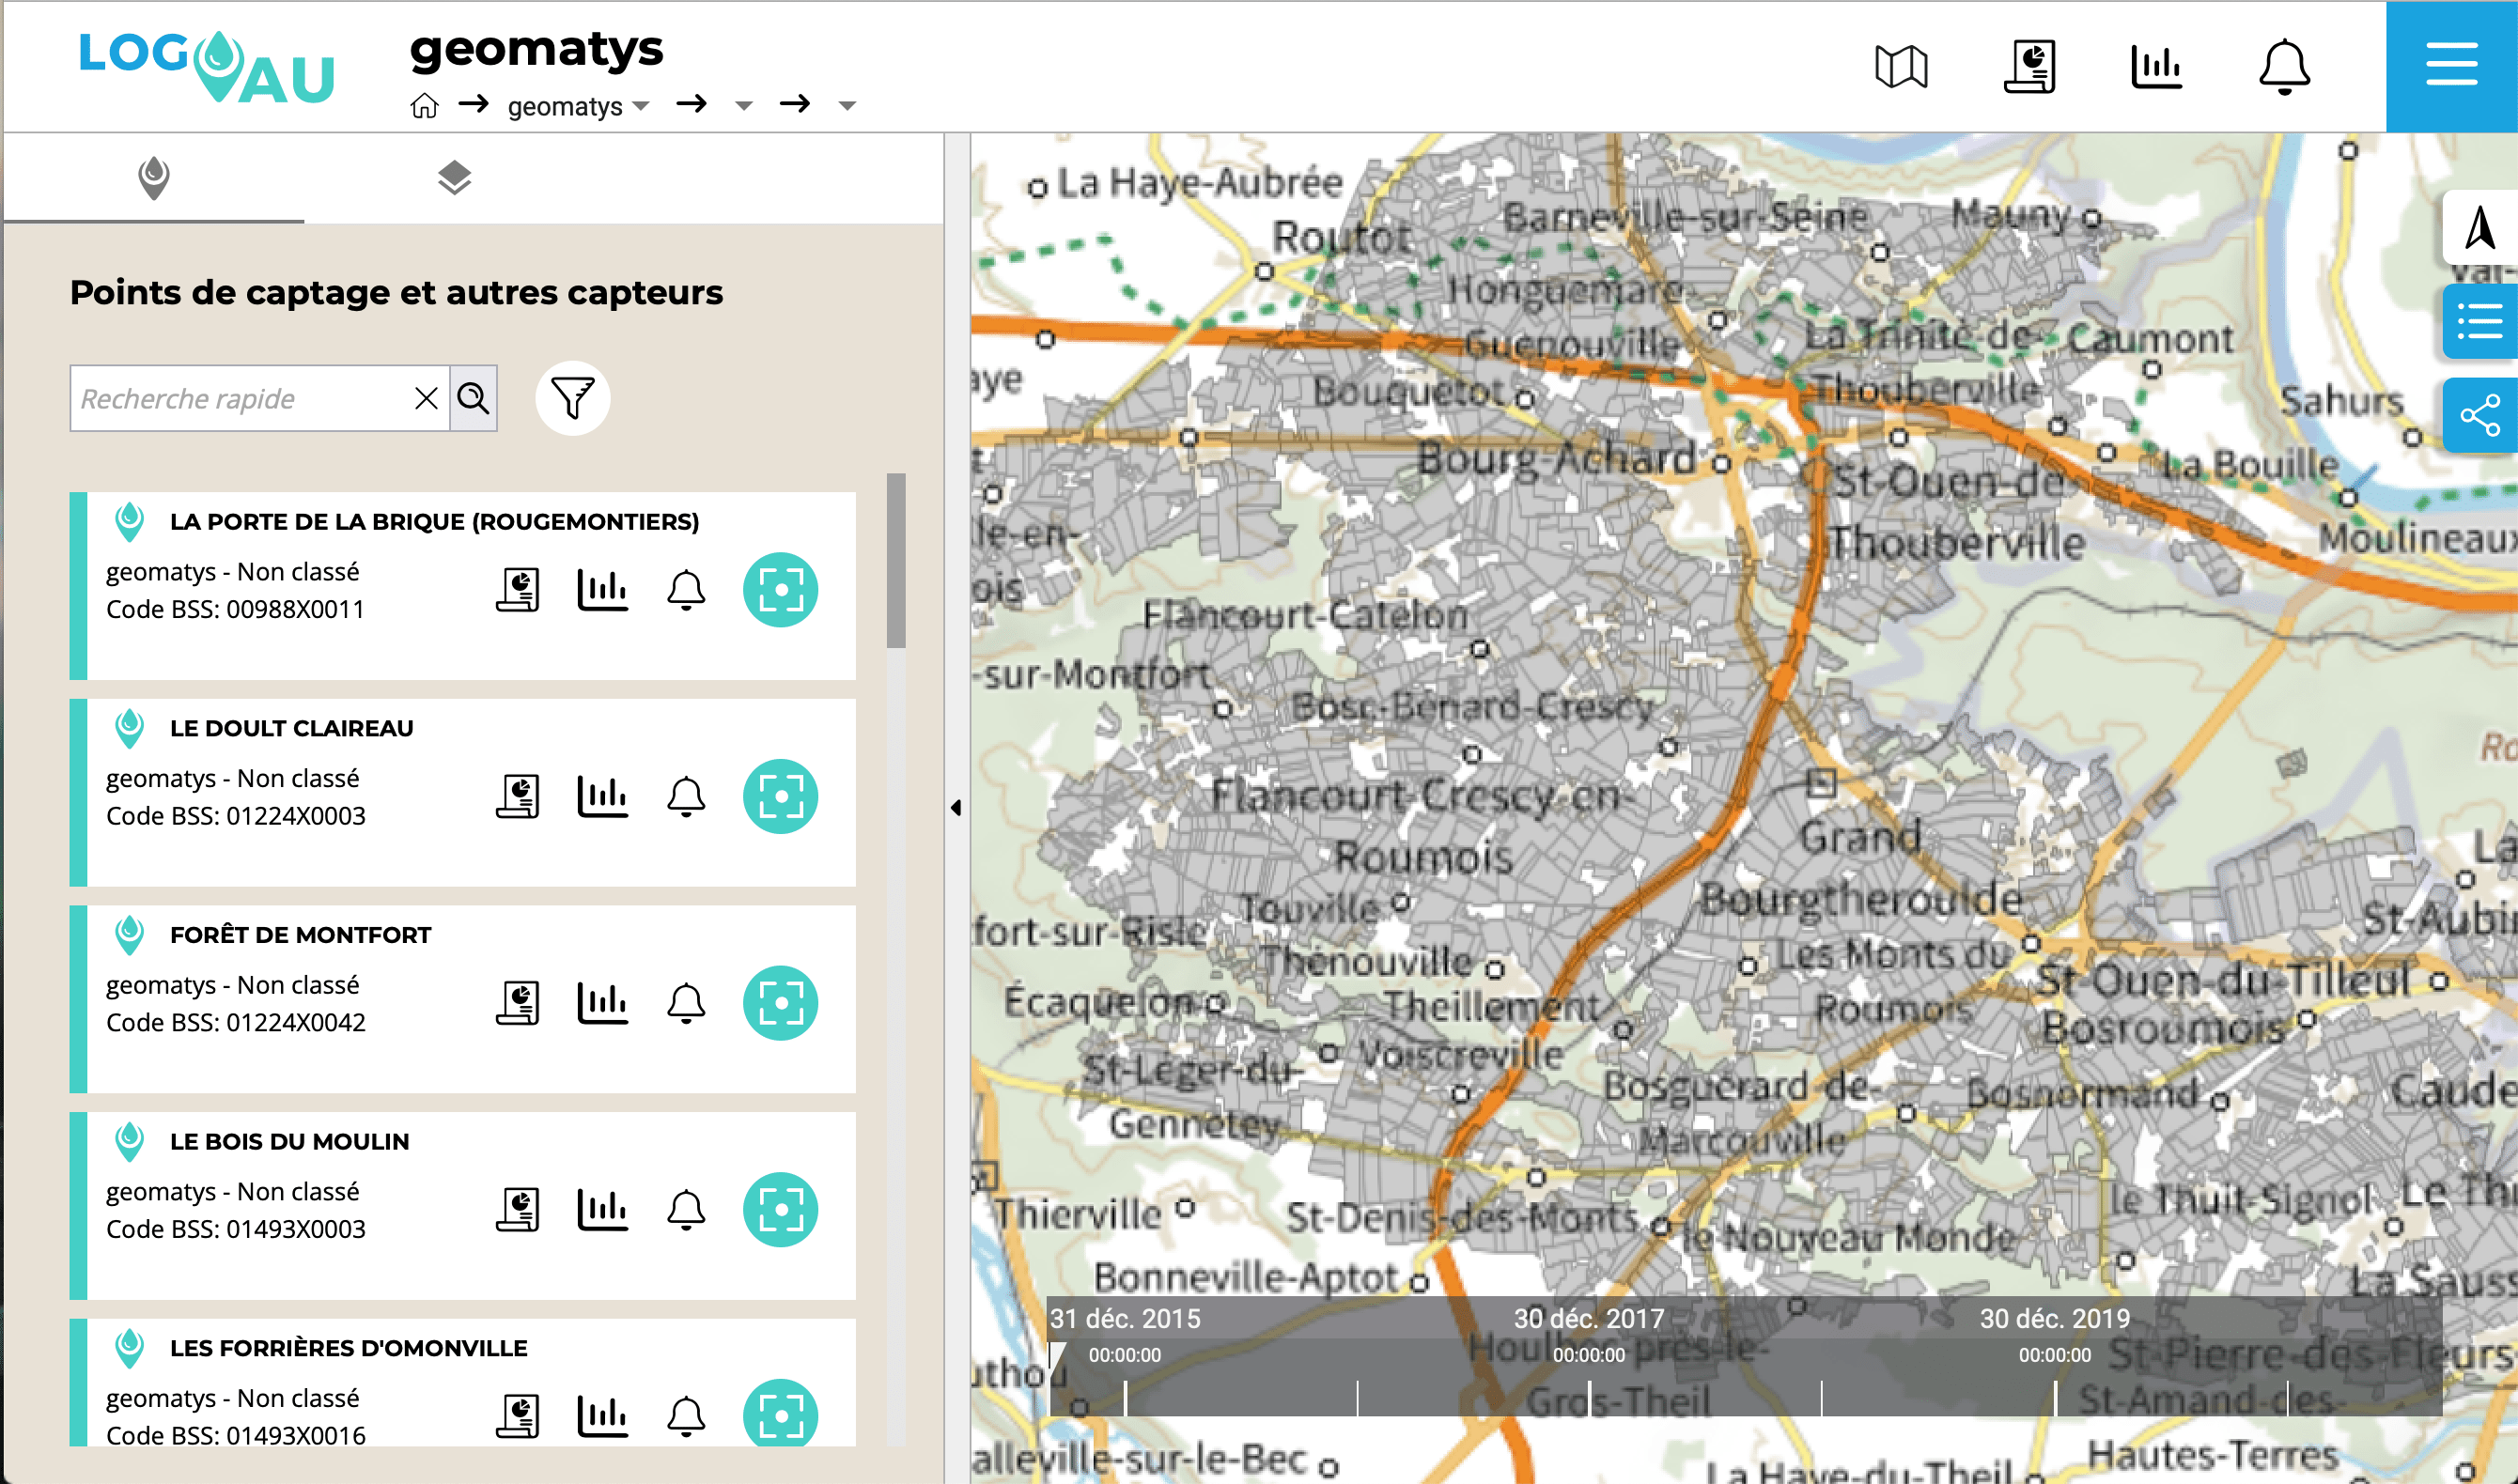Open chart for La Porte de la Brique
This screenshot has height=1484, width=2518.
(603, 590)
